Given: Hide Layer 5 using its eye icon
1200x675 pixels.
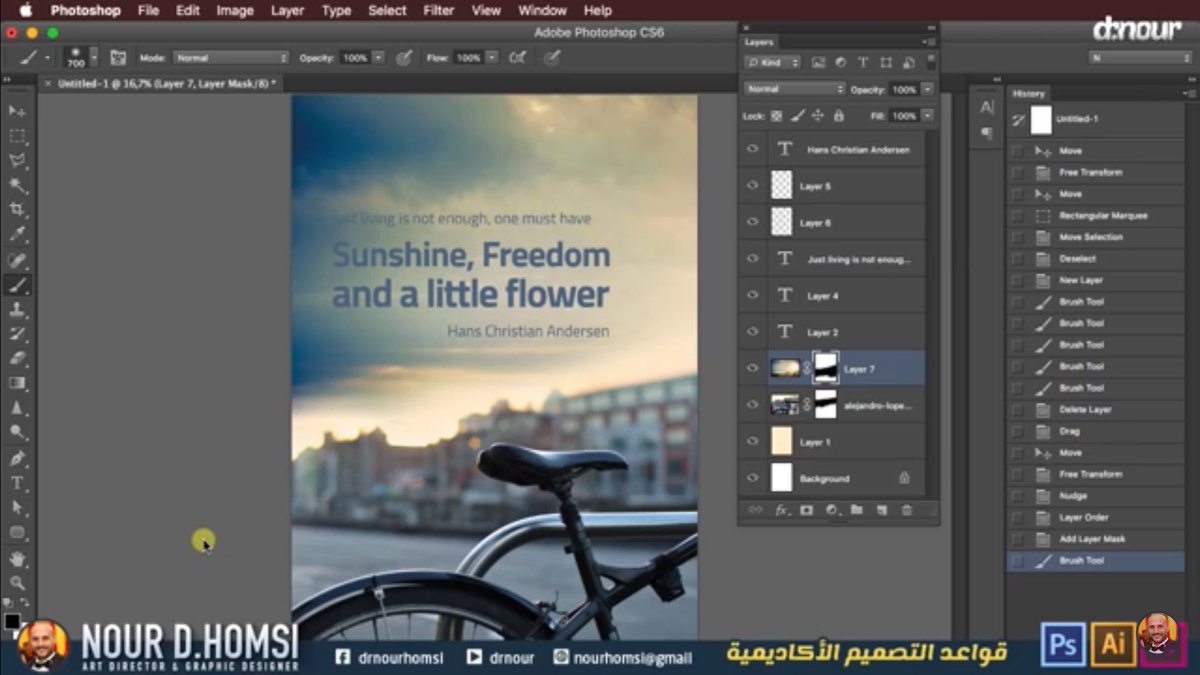Looking at the screenshot, I should [752, 186].
